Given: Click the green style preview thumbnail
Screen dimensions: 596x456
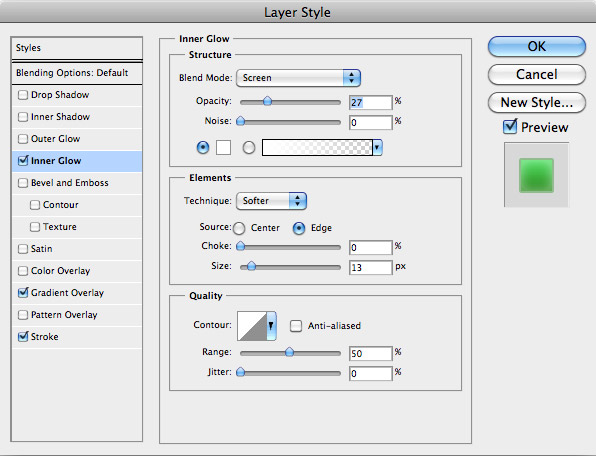Looking at the screenshot, I should (536, 175).
